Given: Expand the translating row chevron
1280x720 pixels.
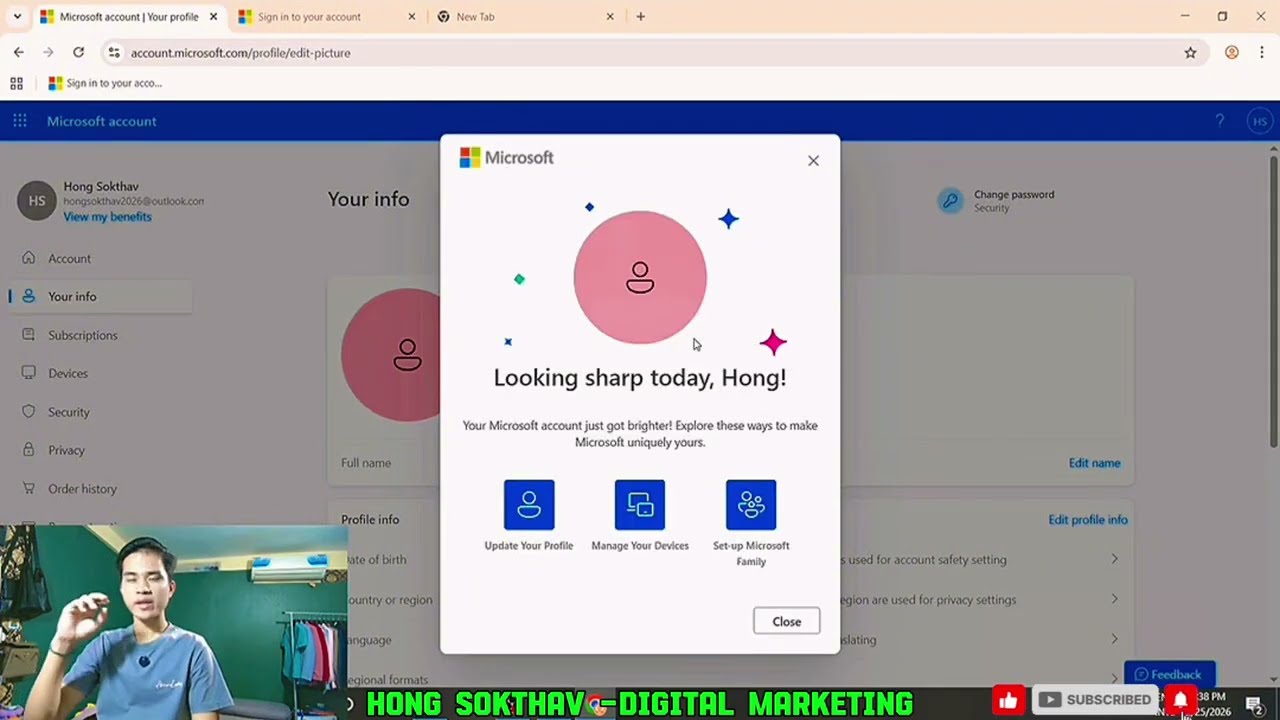Looking at the screenshot, I should pyautogui.click(x=1114, y=639).
